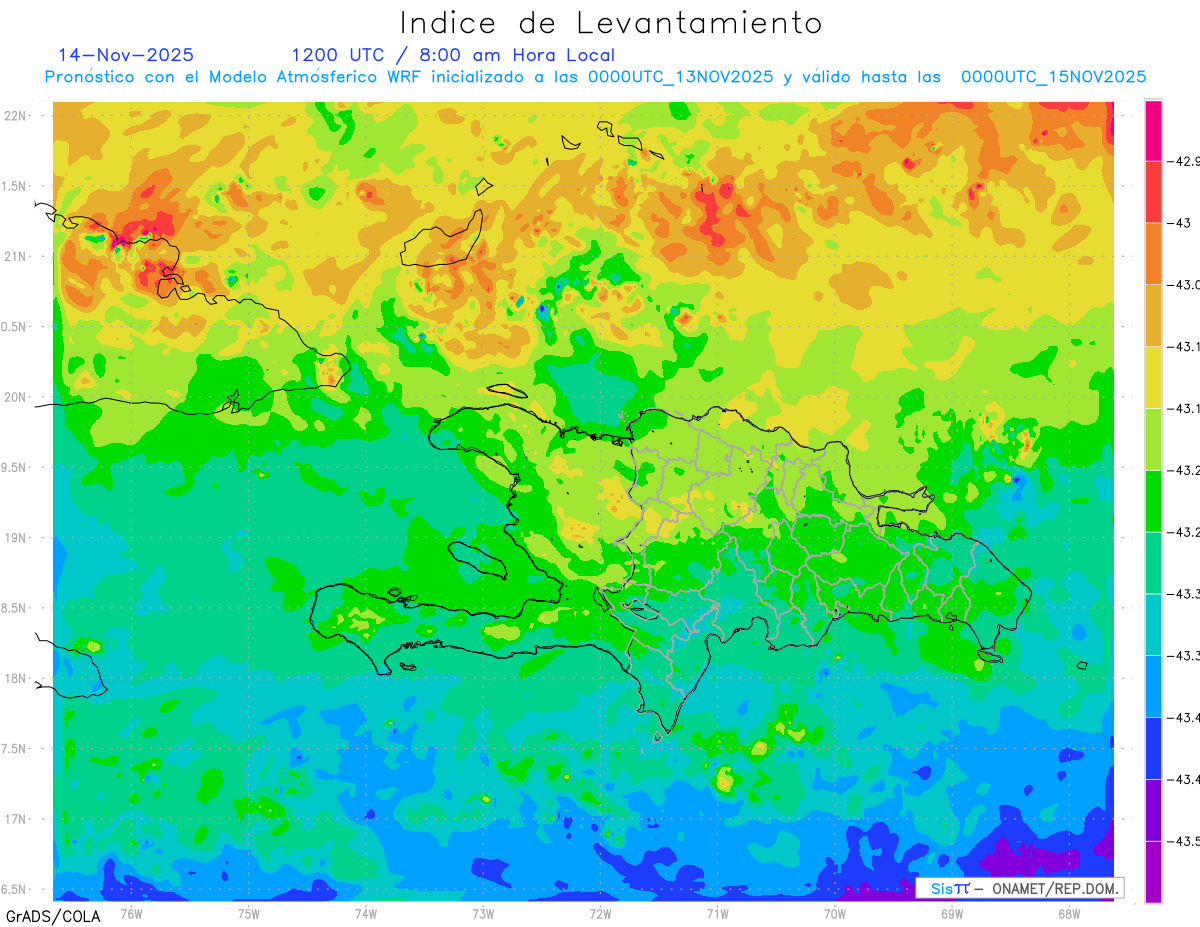Click '1200 UTC / 8:00 am Hora Local'
This screenshot has height=927, width=1200.
point(453,55)
